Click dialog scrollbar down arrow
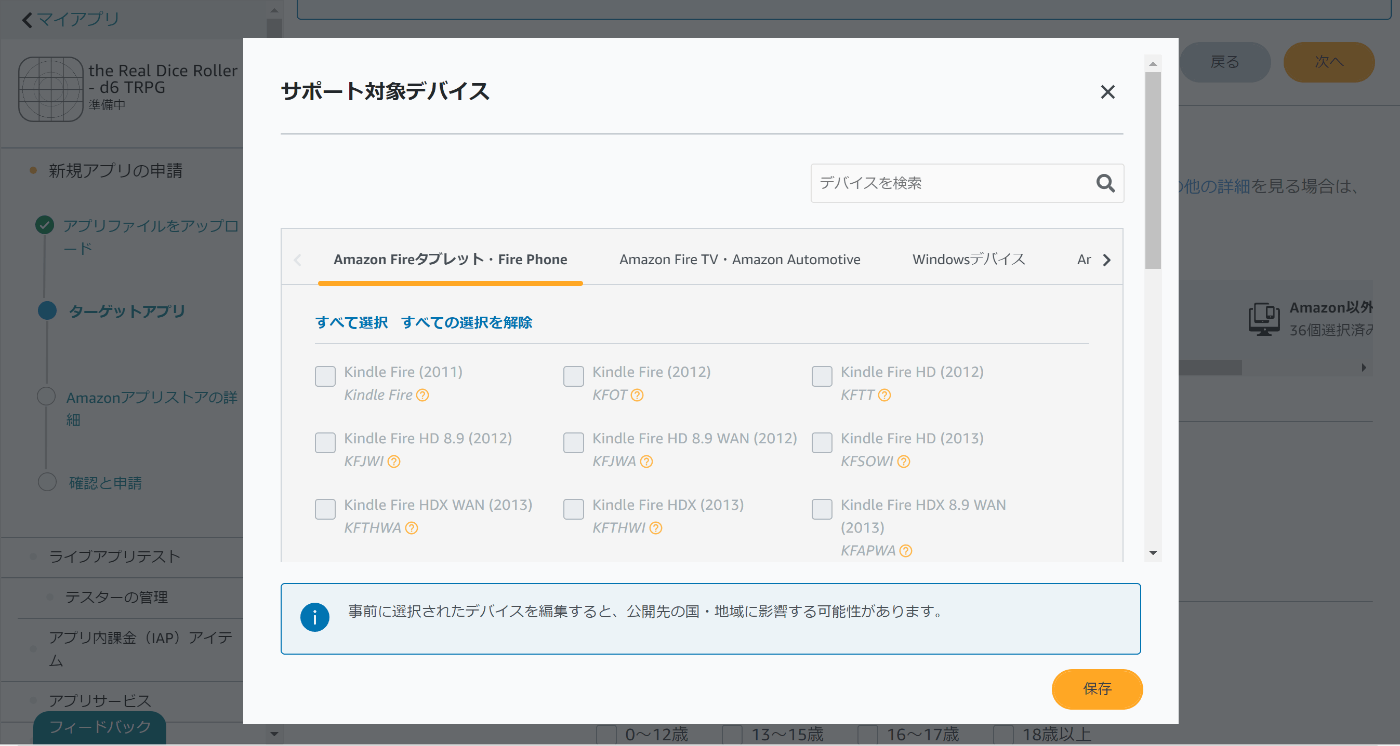This screenshot has height=746, width=1400. point(1153,553)
